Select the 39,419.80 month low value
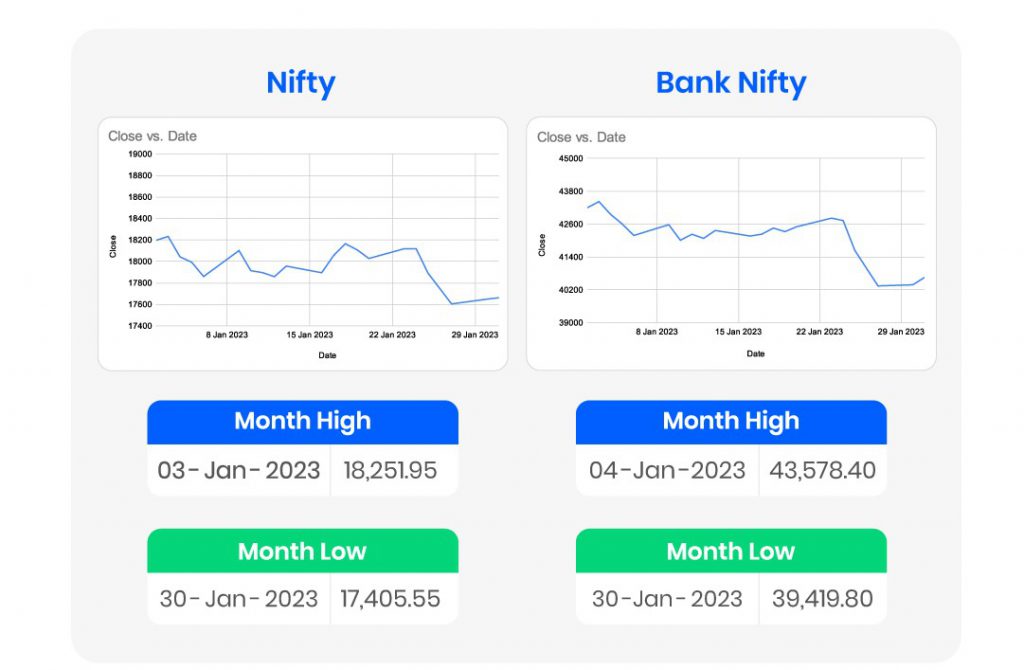The height and width of the screenshot is (670, 1024). coord(822,599)
